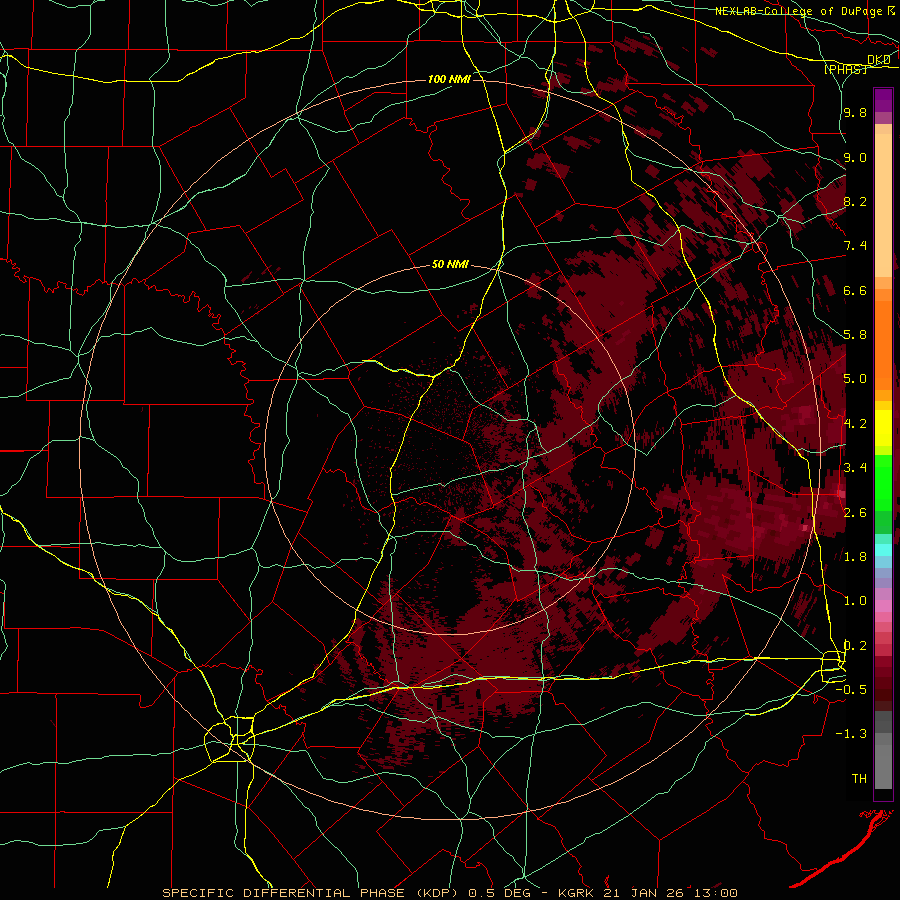Click the 1.0 color scale value

point(855,601)
